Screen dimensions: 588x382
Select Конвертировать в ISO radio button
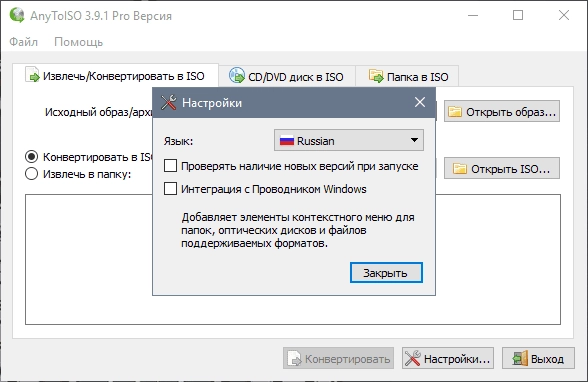32,157
